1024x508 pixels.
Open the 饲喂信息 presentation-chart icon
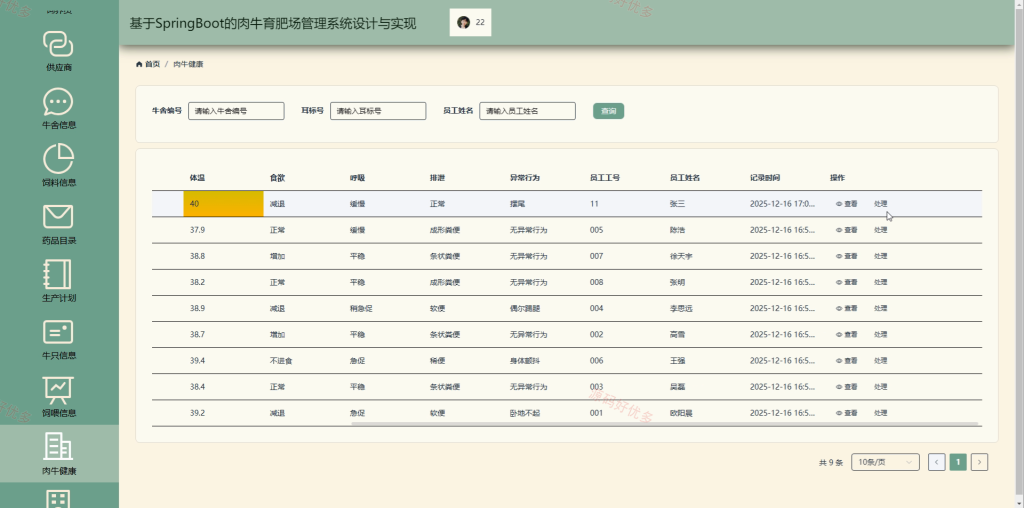(58, 390)
